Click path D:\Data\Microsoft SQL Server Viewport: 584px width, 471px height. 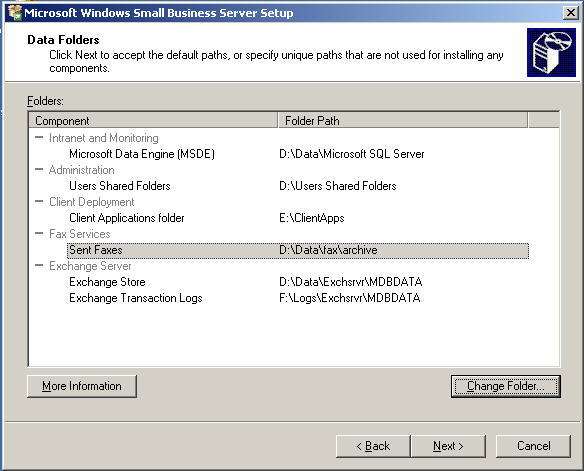click(352, 154)
